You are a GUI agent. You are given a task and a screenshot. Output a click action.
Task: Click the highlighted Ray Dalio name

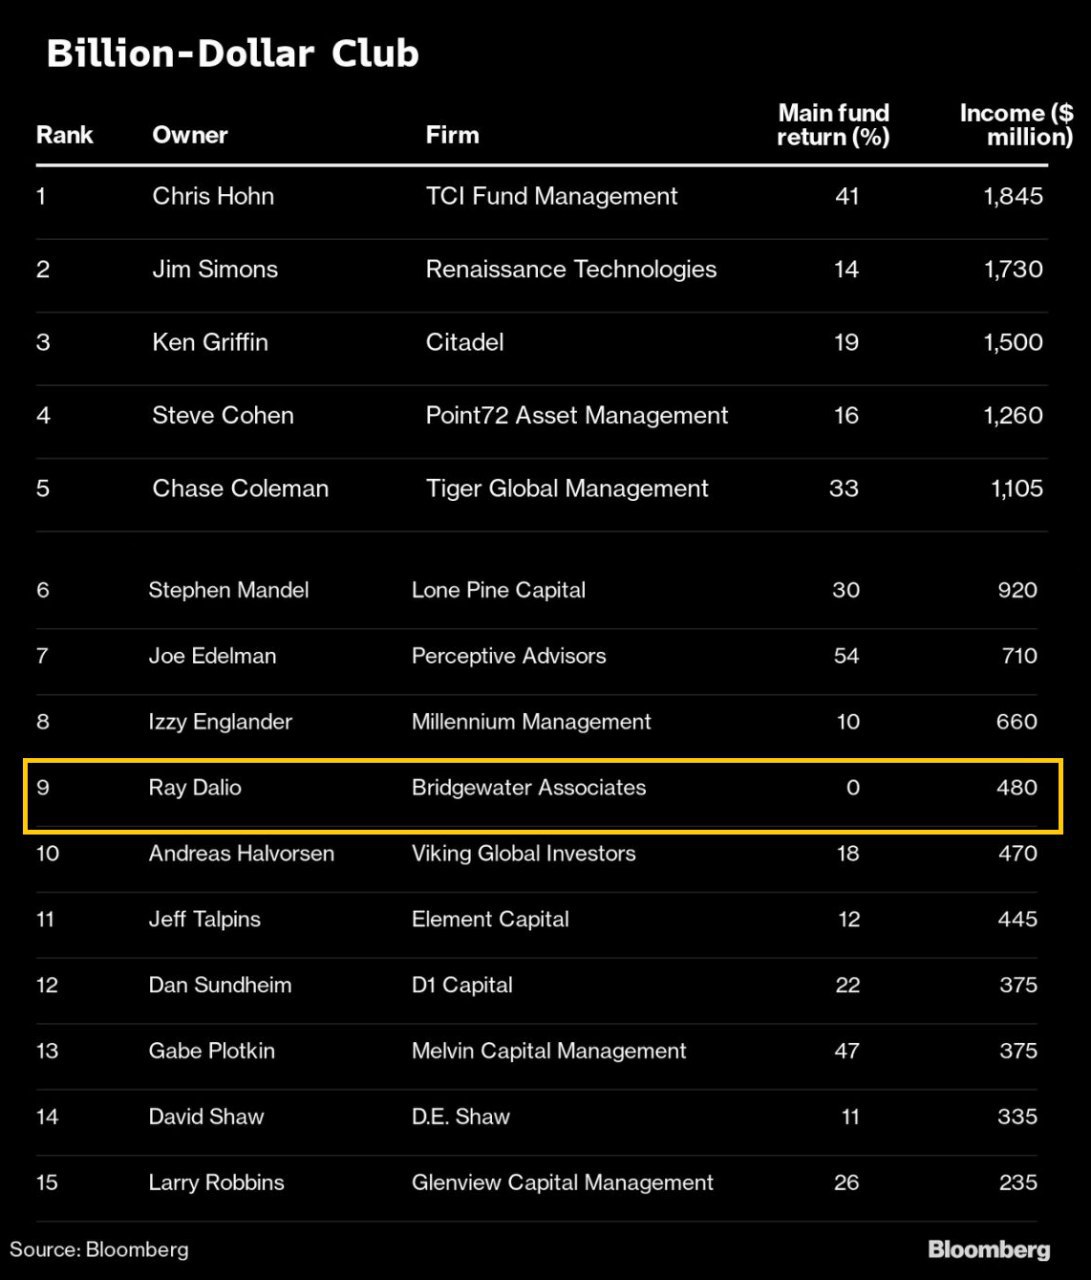coord(195,788)
